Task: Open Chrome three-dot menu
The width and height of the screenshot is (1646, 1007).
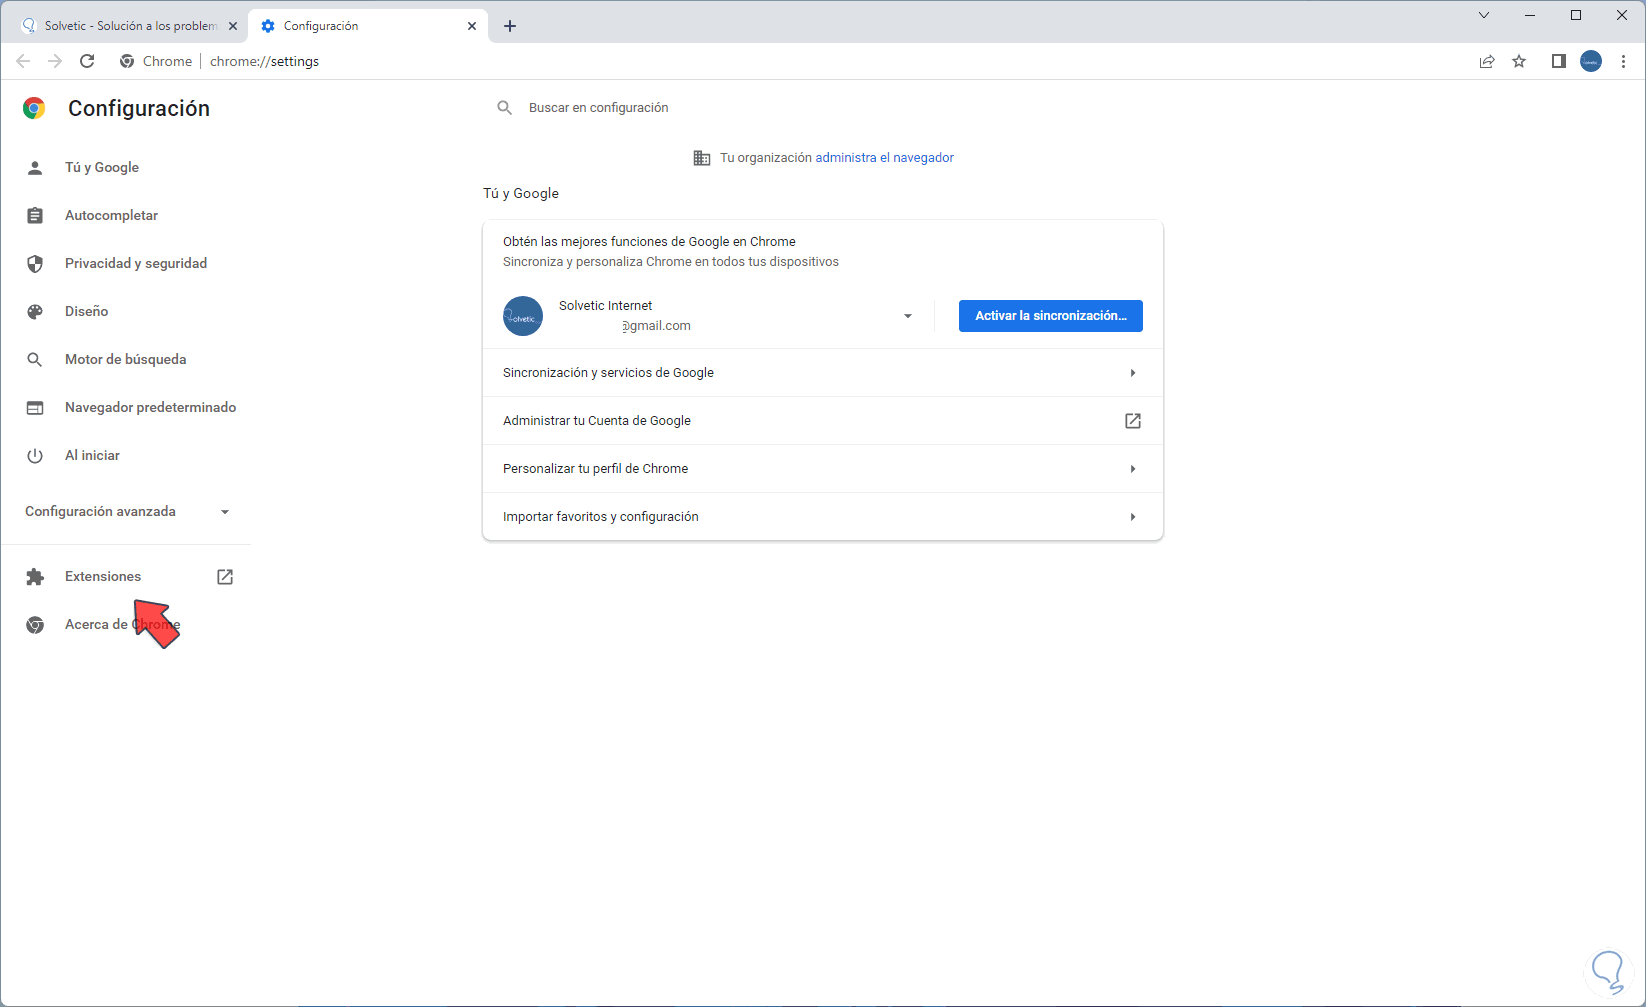Action: [x=1623, y=61]
